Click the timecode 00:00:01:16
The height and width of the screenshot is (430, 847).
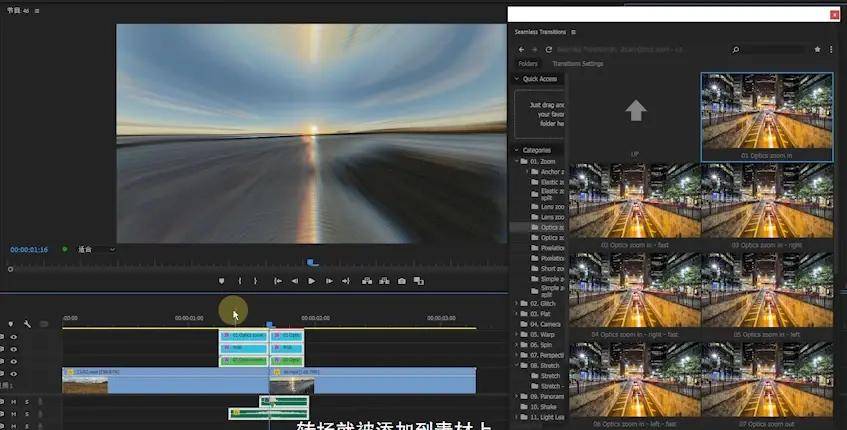29,250
